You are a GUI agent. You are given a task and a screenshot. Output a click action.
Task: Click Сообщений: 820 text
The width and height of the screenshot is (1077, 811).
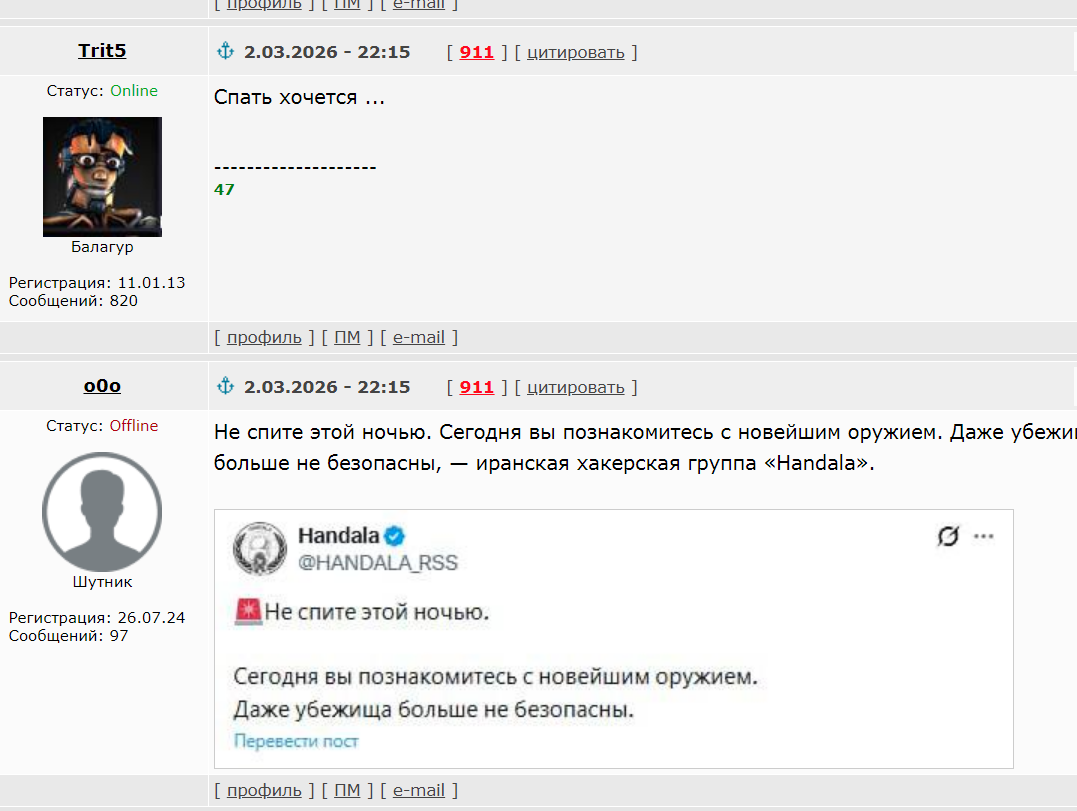(73, 301)
